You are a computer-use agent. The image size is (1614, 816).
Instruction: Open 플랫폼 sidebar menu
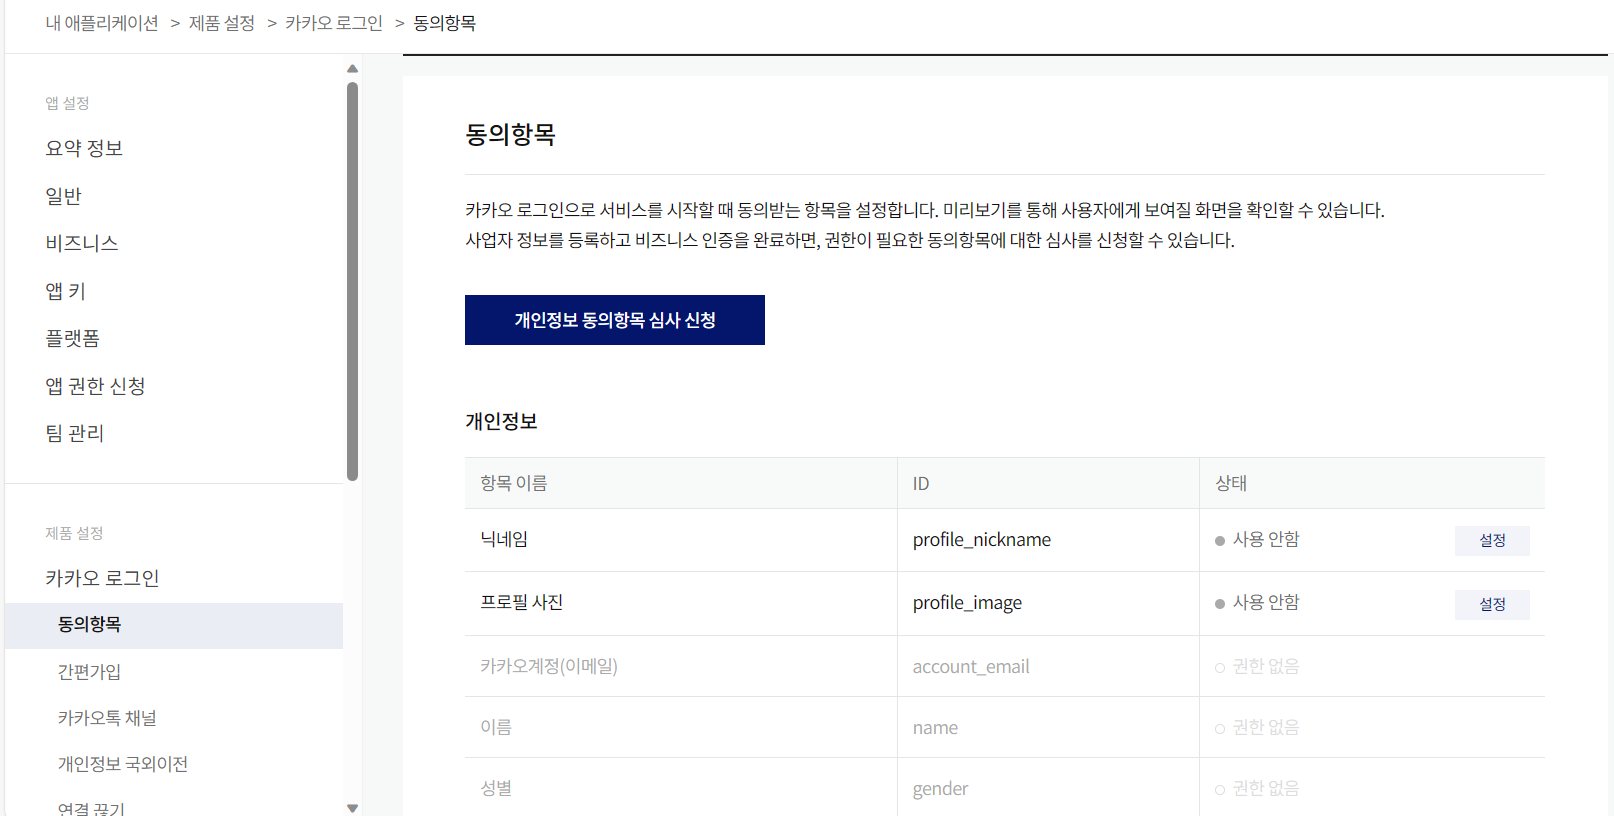pos(73,338)
